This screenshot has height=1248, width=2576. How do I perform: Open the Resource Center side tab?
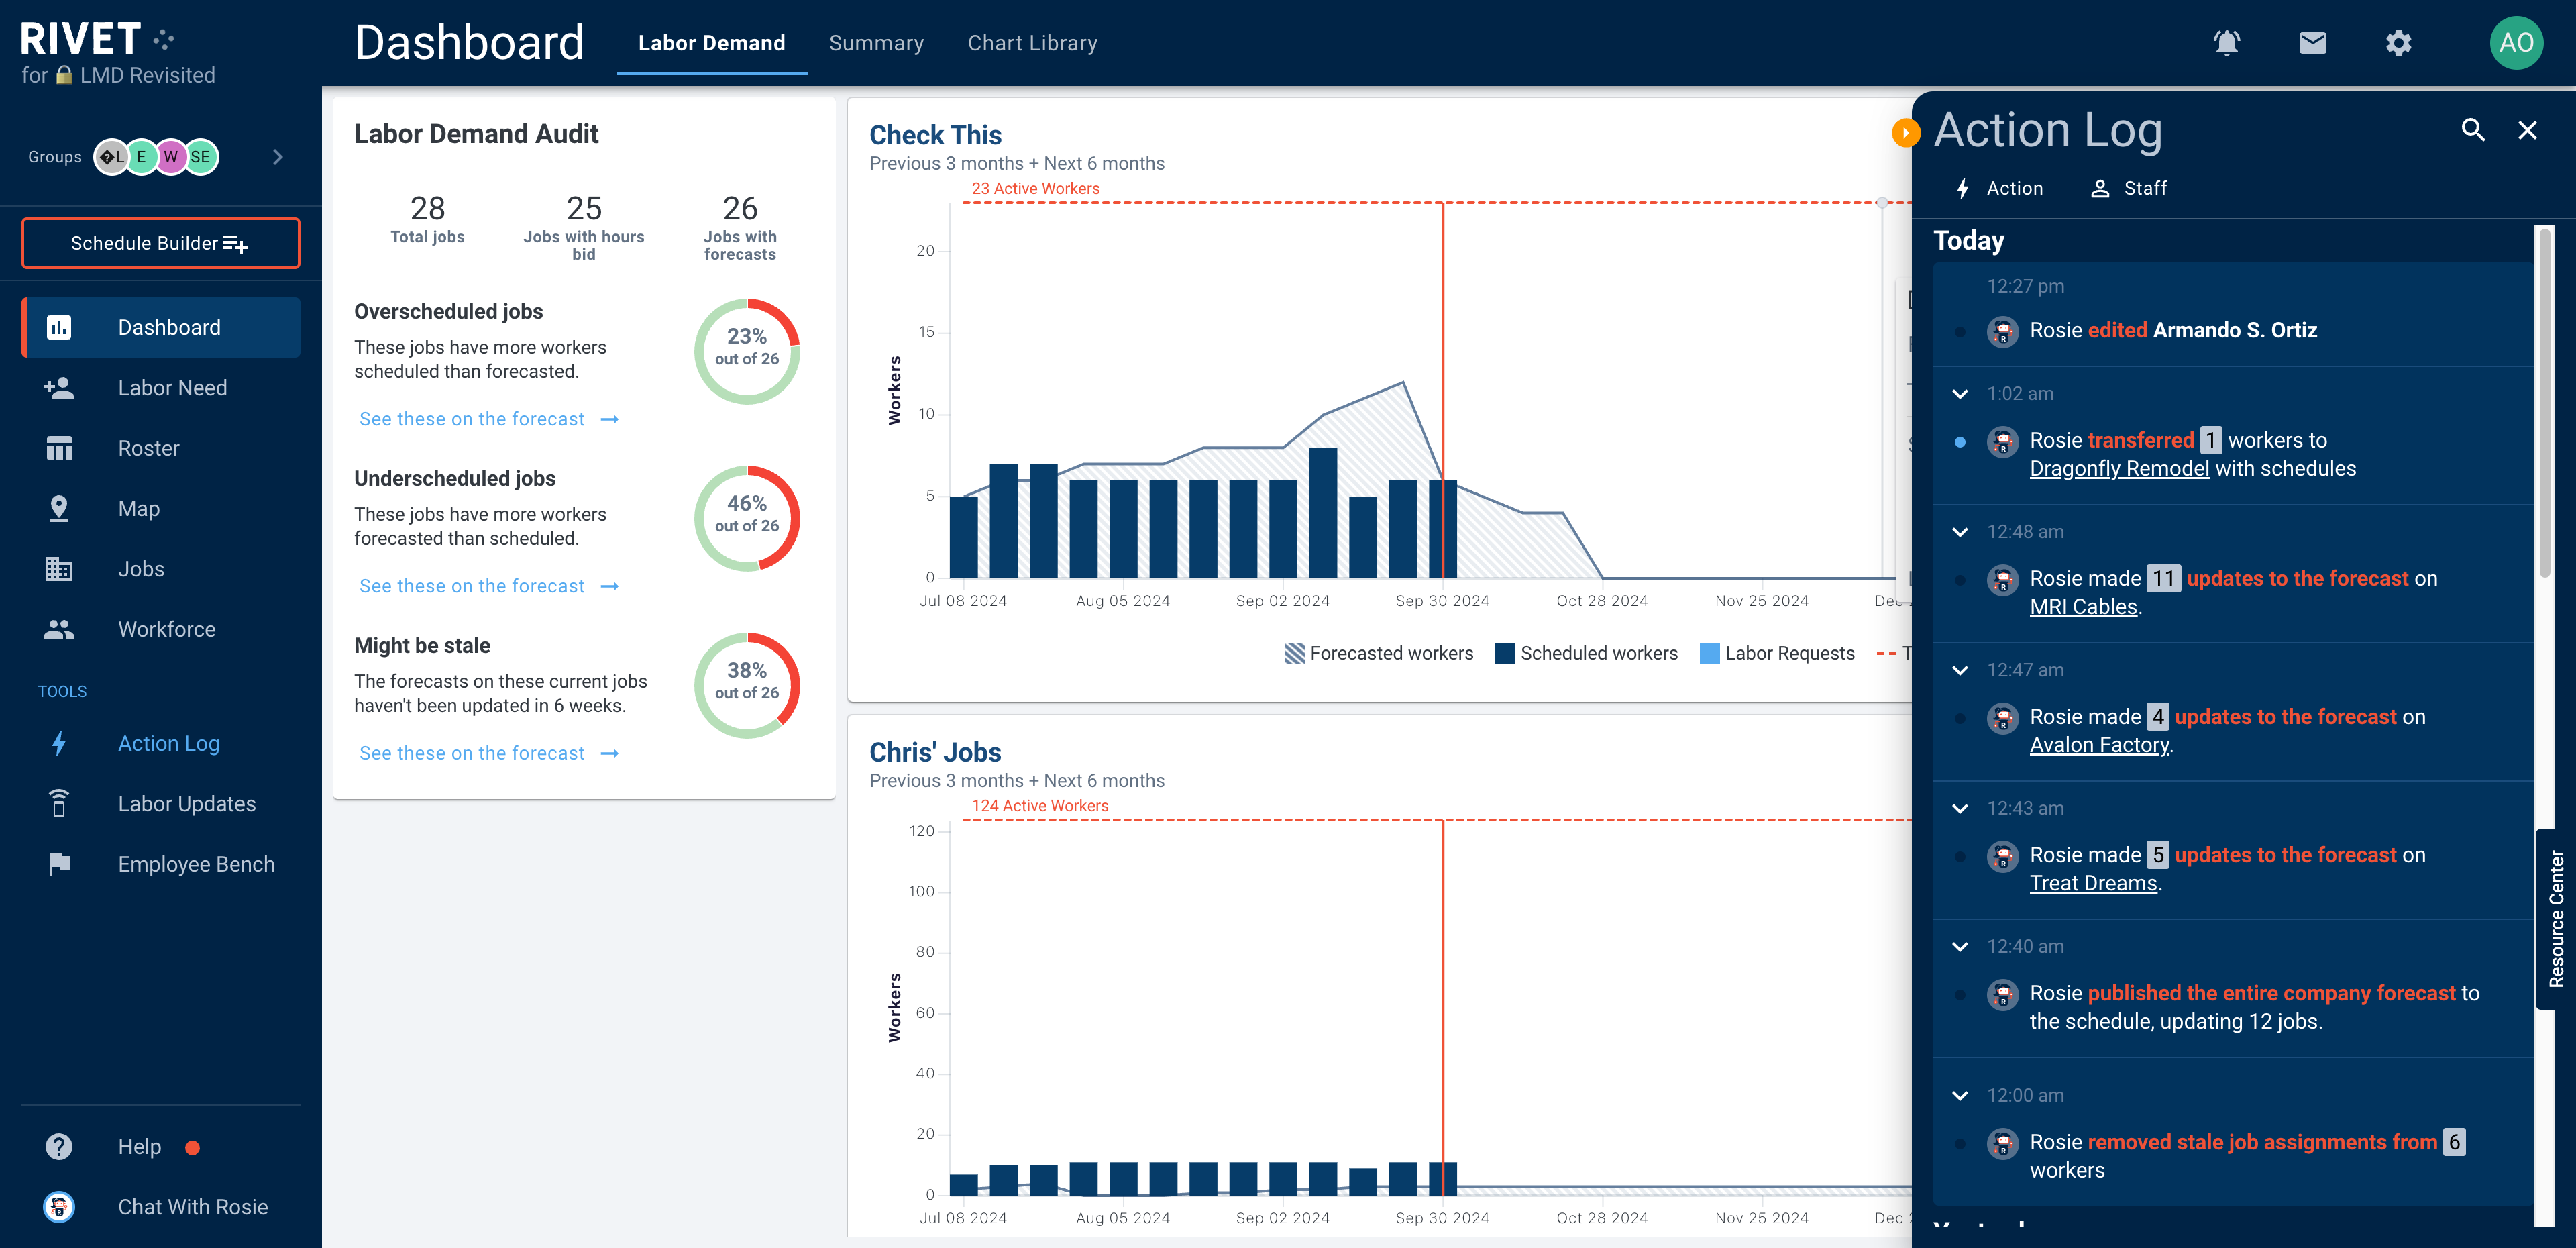[2556, 919]
